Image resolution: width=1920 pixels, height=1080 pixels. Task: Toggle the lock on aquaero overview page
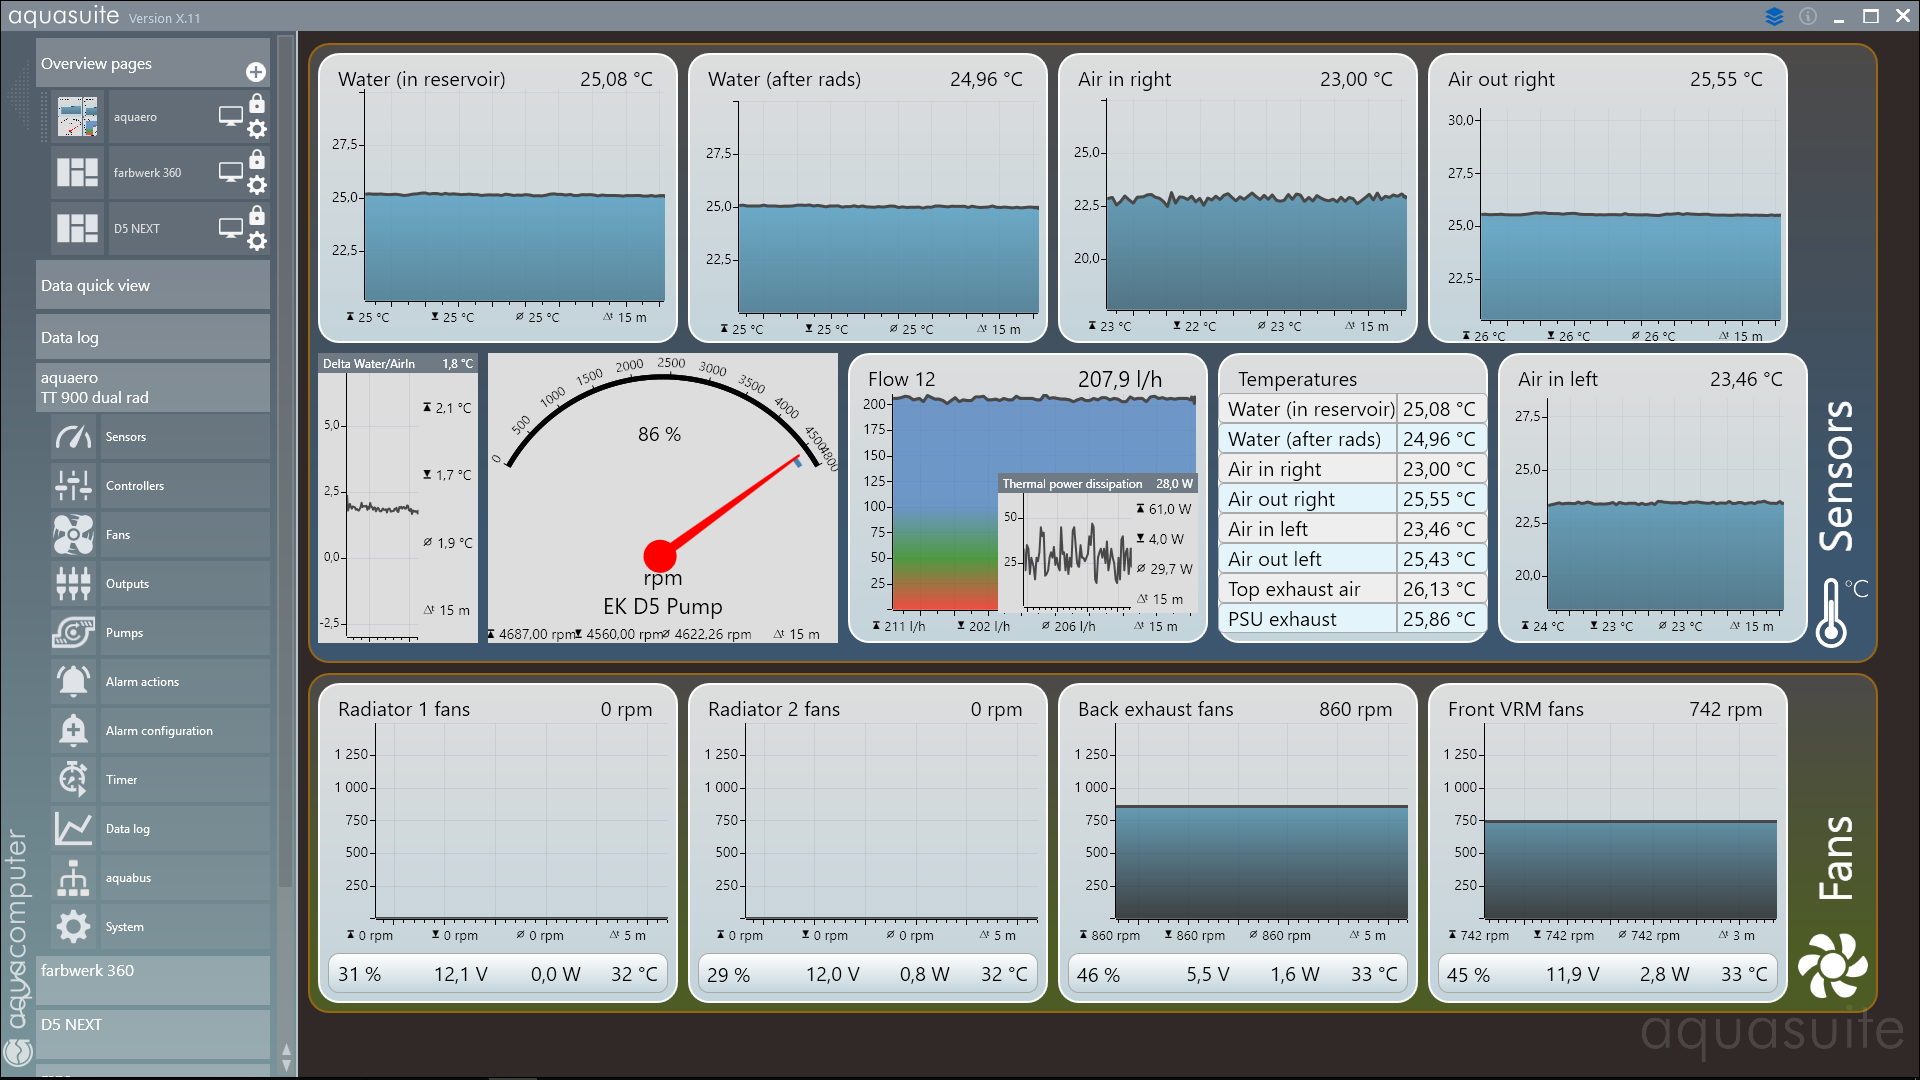click(x=257, y=103)
